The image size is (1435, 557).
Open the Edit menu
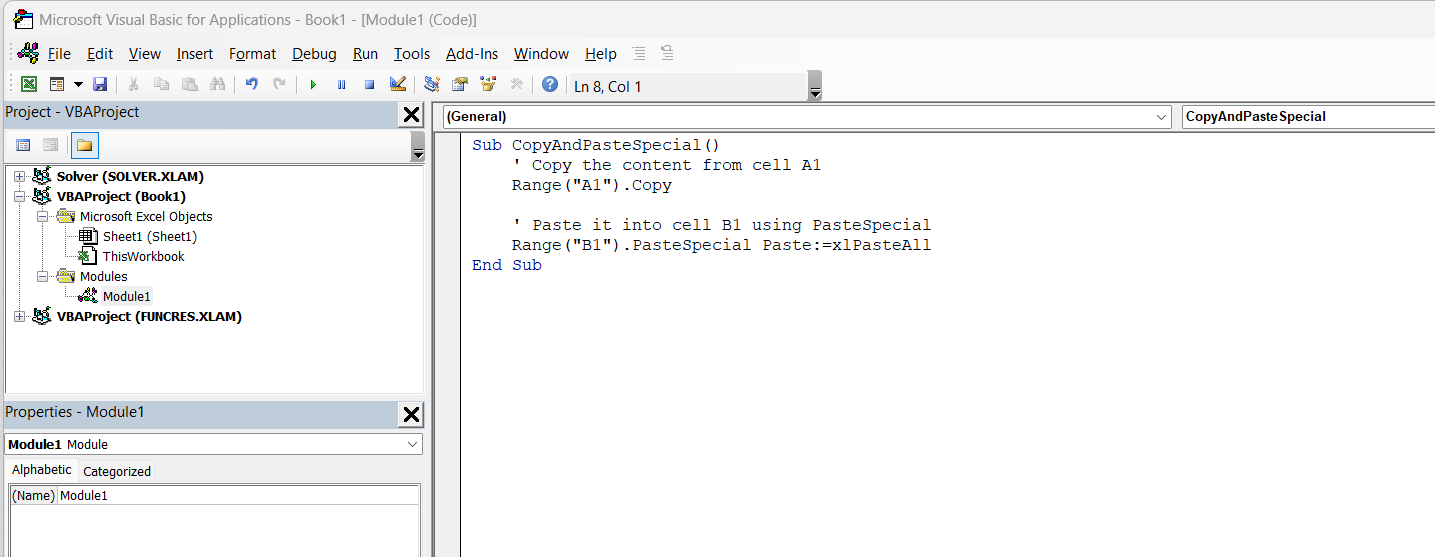(x=100, y=54)
